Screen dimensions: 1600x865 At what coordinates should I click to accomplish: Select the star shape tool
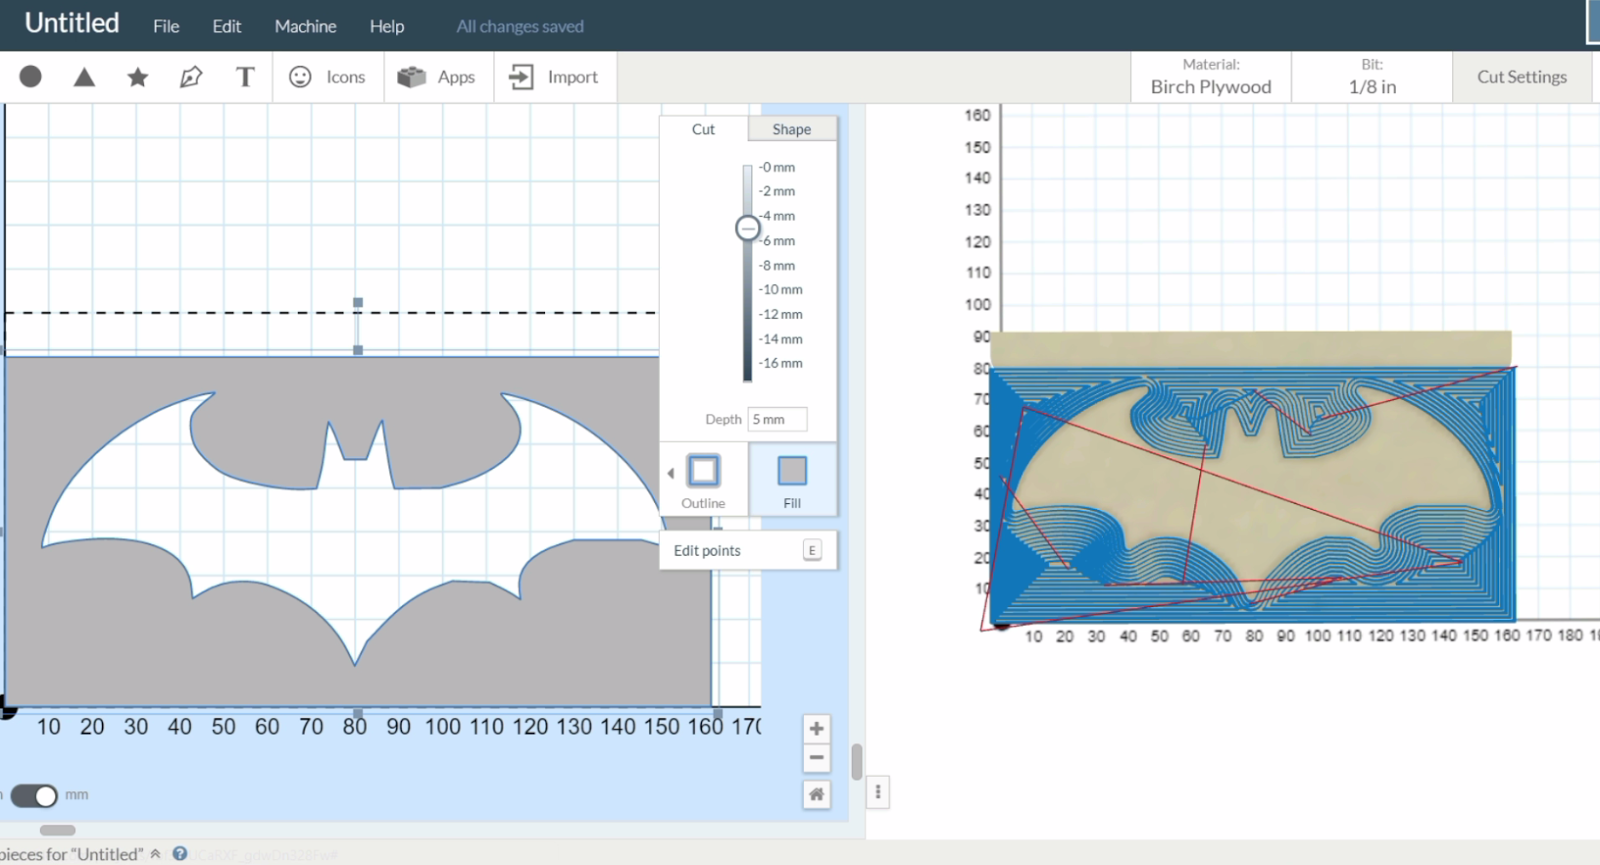point(138,77)
